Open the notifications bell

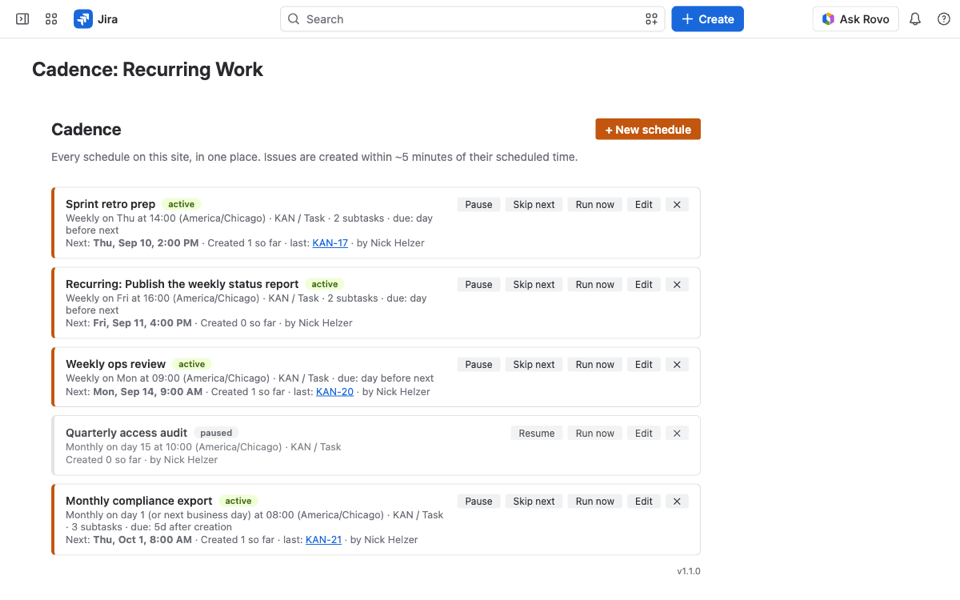[915, 19]
